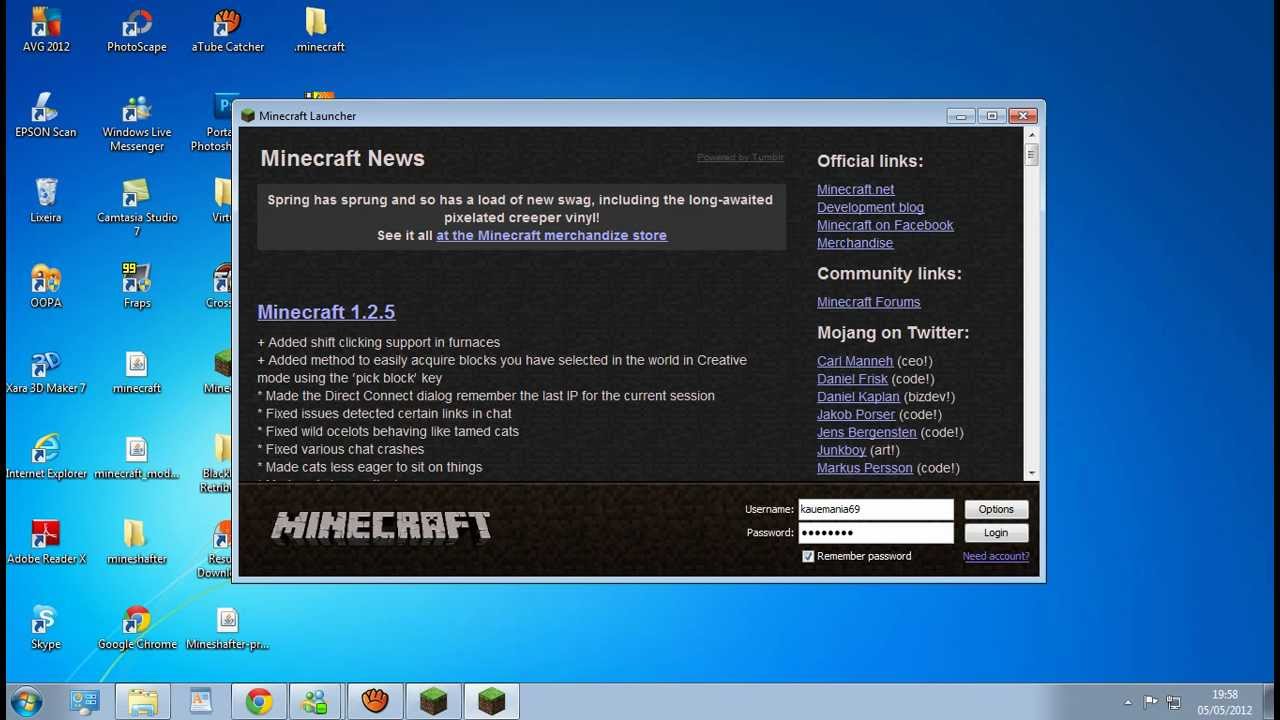Click the "Fixed various chat crashes" line
Viewport: 1280px width, 720px height.
click(341, 449)
